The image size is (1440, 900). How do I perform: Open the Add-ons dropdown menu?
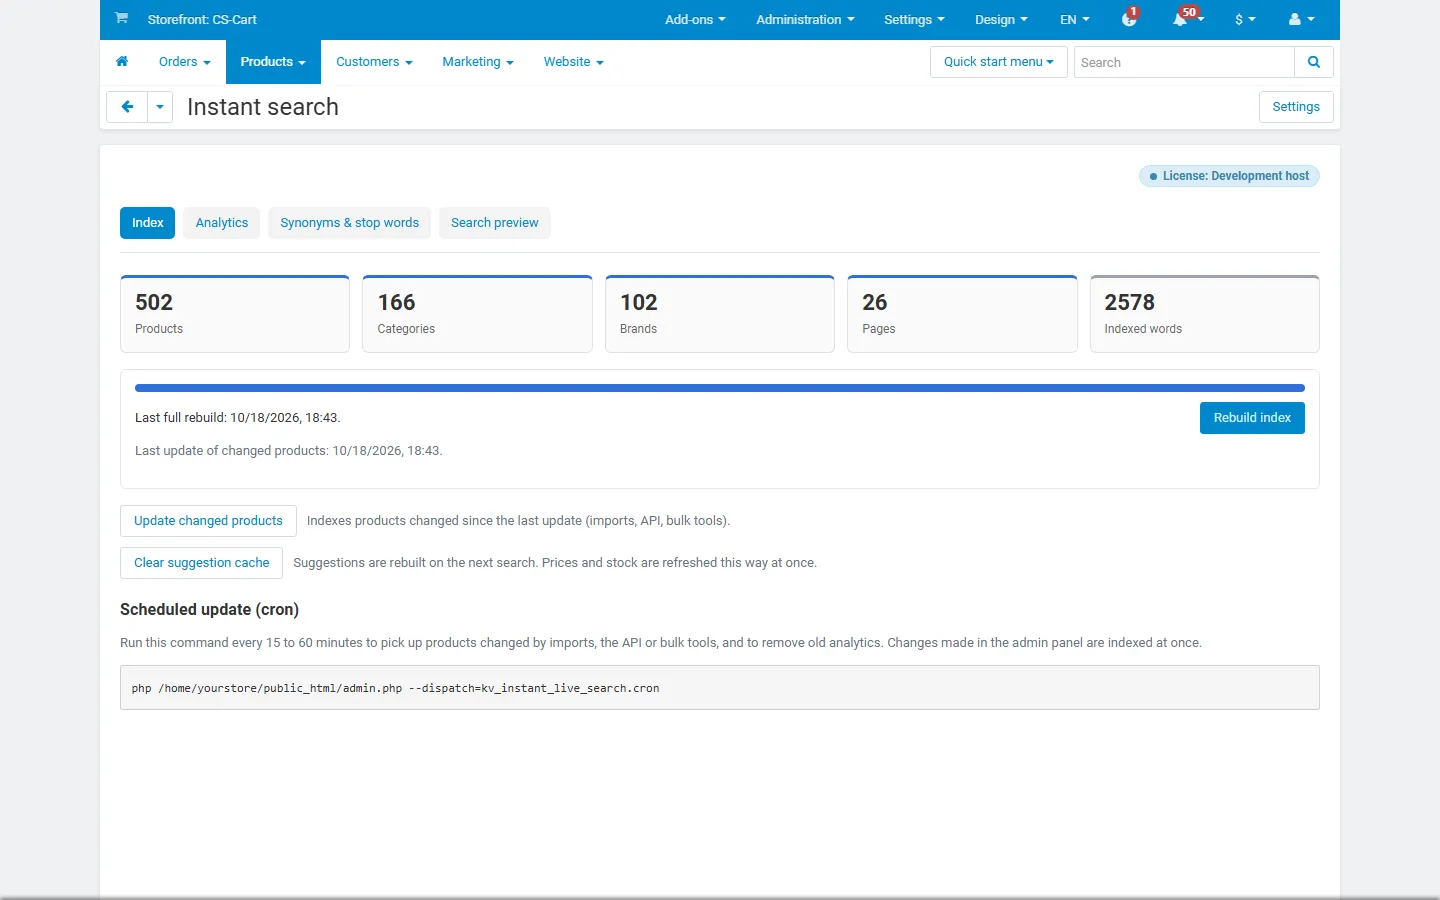pos(695,19)
